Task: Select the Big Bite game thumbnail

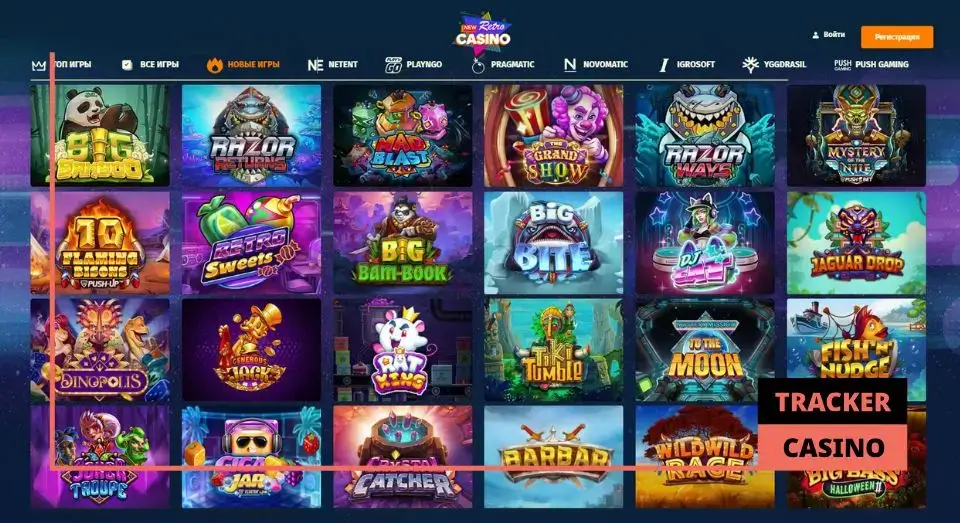Action: click(553, 243)
